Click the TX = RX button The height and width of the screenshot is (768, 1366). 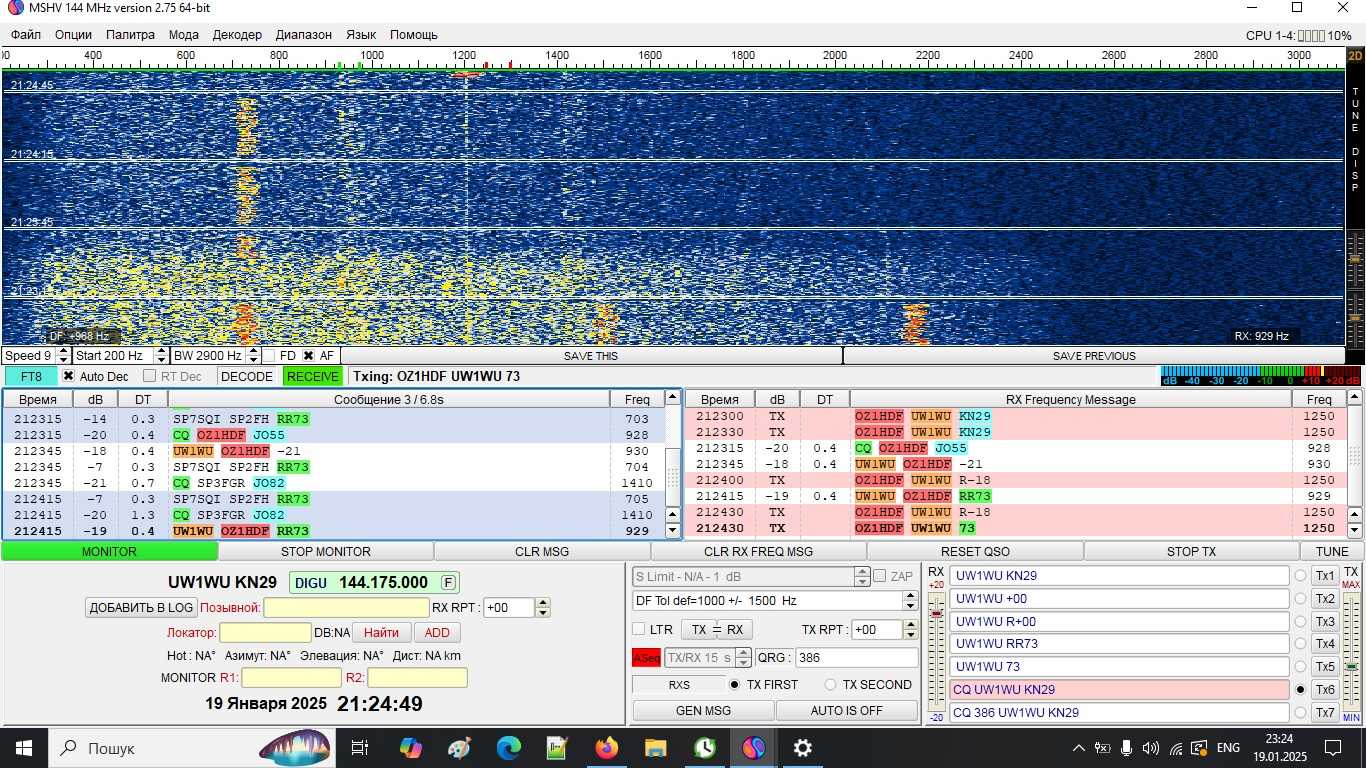click(716, 630)
